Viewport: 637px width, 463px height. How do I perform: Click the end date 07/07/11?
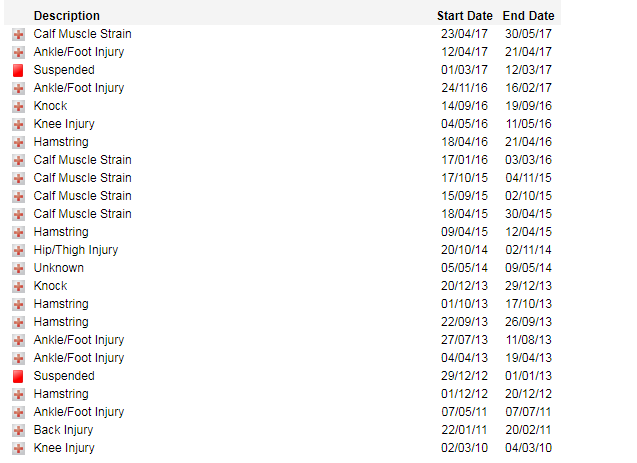point(528,412)
